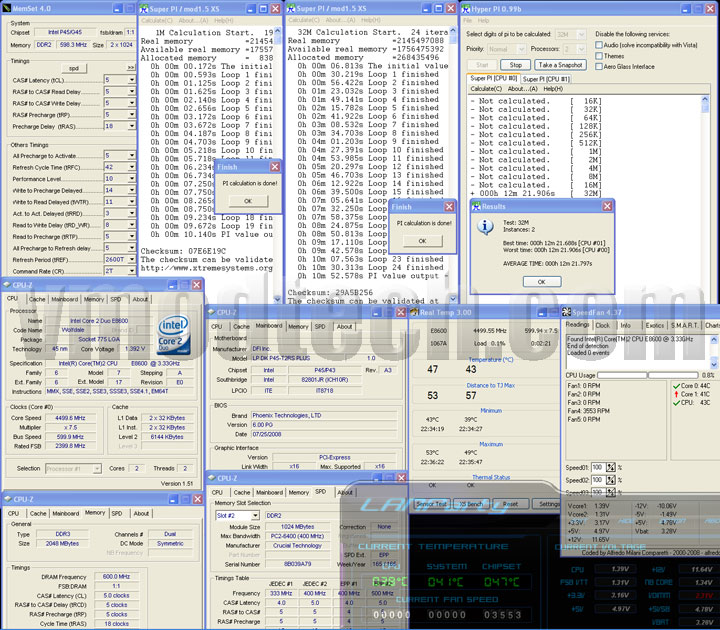Open the Exotics tab in SpeedFan
The image size is (720, 630).
pos(654,325)
